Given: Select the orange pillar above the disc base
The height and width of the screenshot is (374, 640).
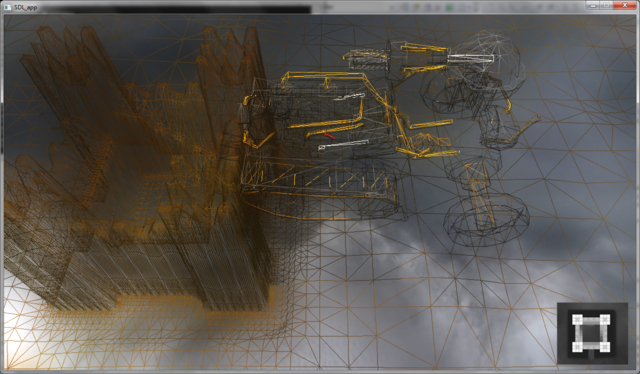Looking at the screenshot, I should 480,192.
